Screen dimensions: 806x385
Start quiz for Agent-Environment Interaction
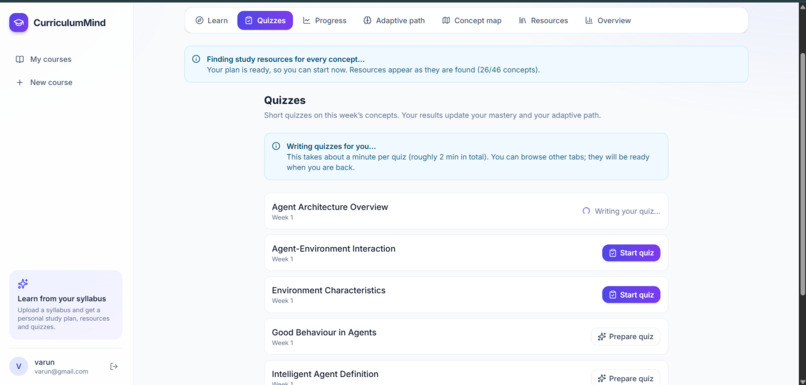pyautogui.click(x=631, y=253)
